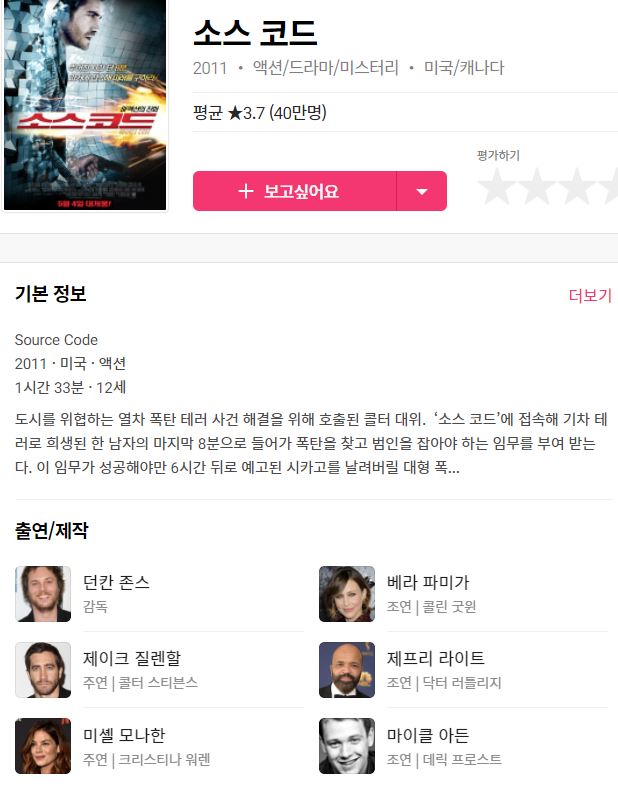Click 베라 파미가 cast photo

click(347, 593)
